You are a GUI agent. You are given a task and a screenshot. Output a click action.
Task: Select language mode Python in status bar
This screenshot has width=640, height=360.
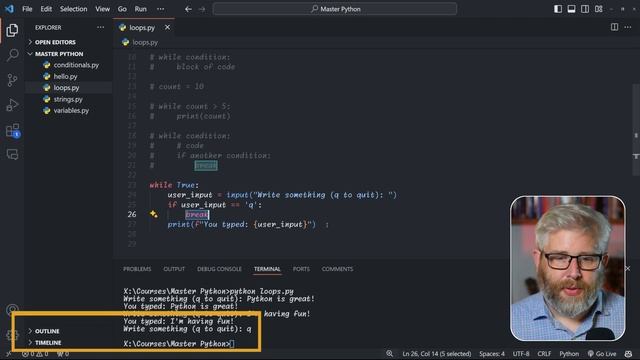click(x=569, y=354)
